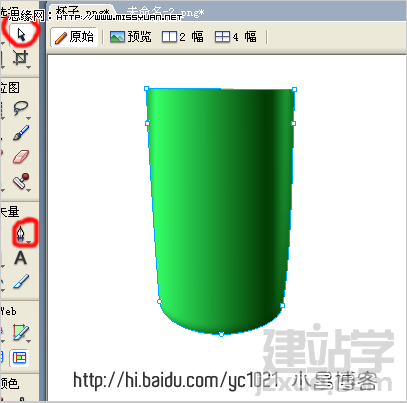This screenshot has height=403, width=407.
Task: Select the Rubber Stamp tool
Action: pos(21,181)
